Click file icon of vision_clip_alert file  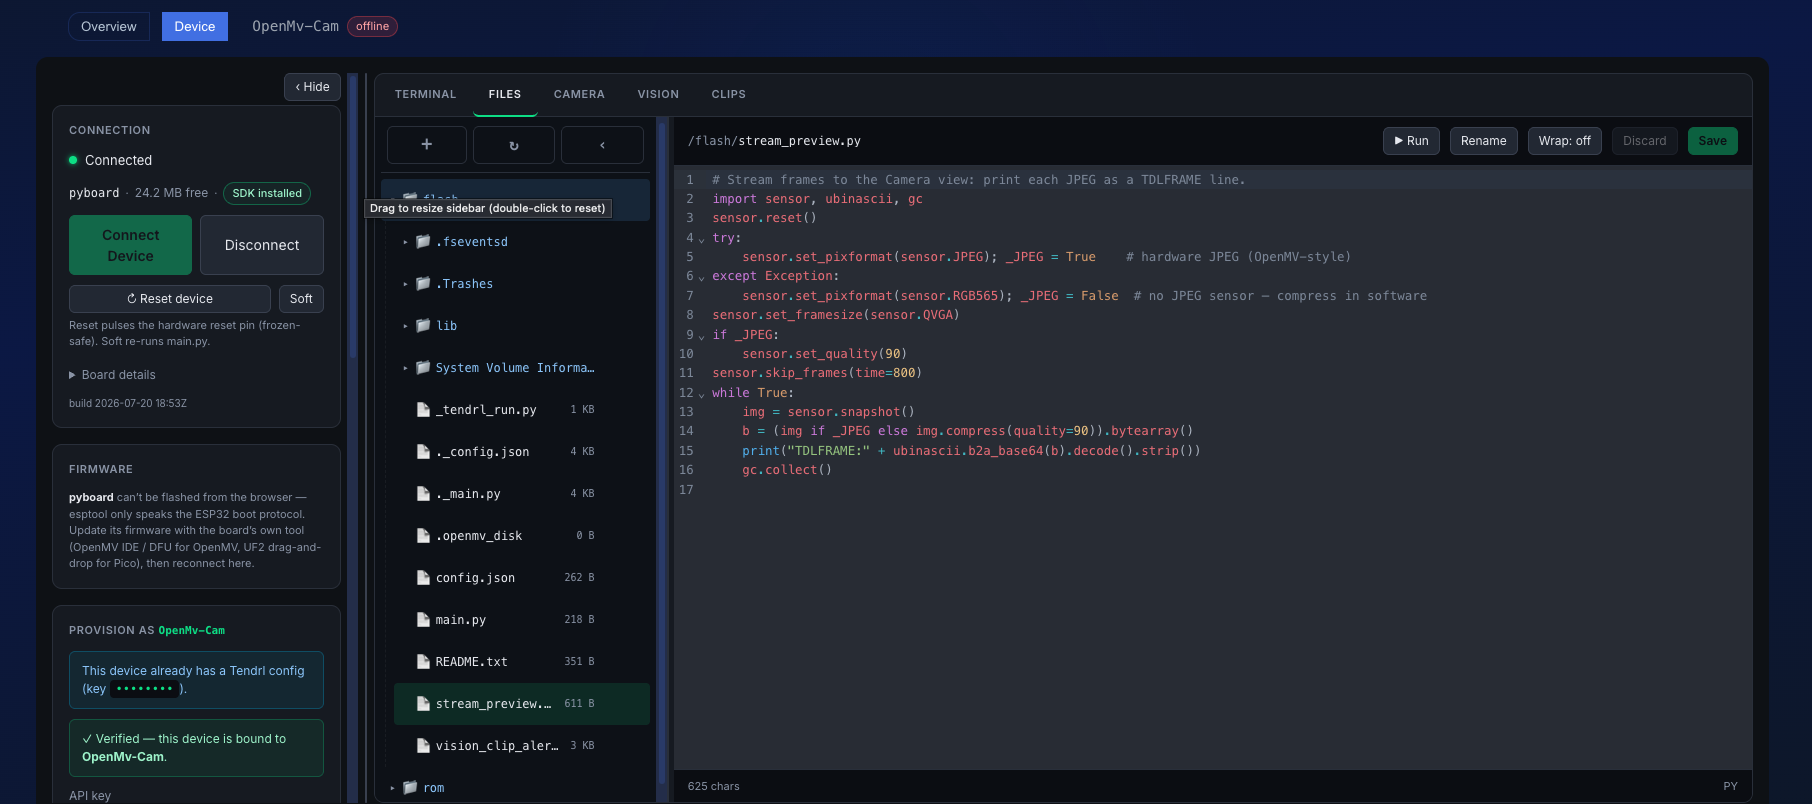423,746
